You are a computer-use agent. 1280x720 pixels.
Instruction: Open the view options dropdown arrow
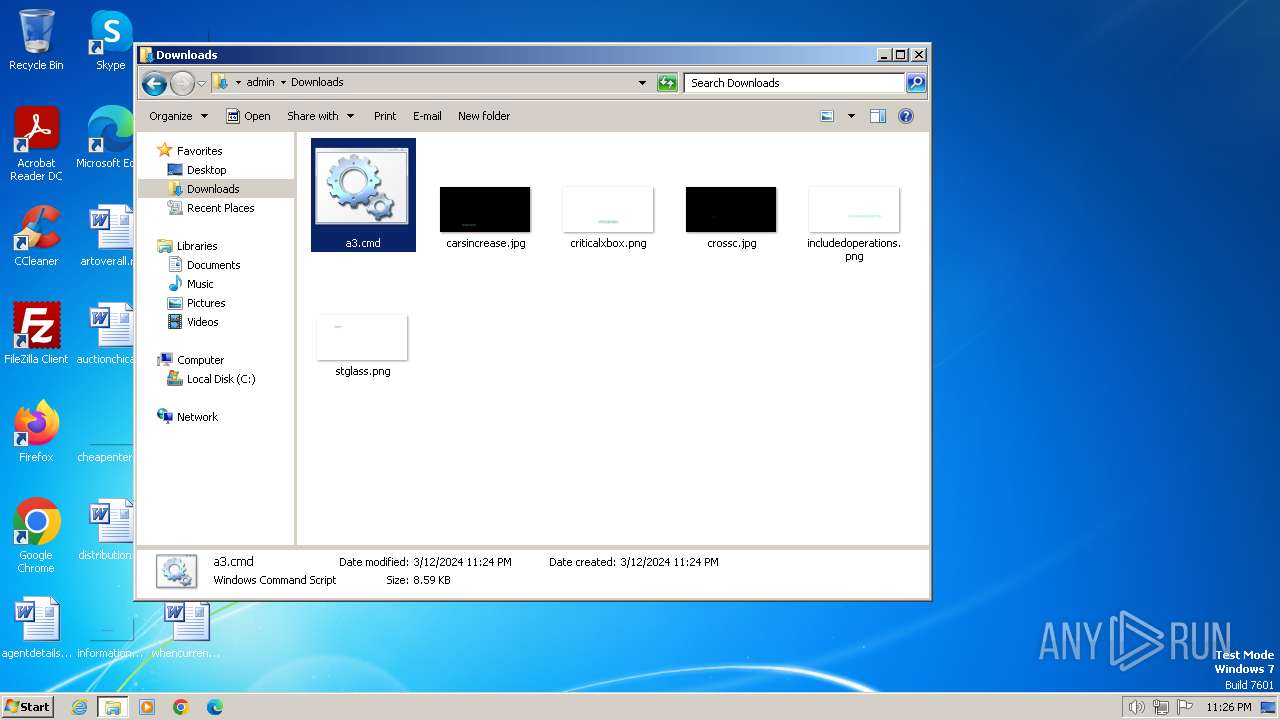851,116
